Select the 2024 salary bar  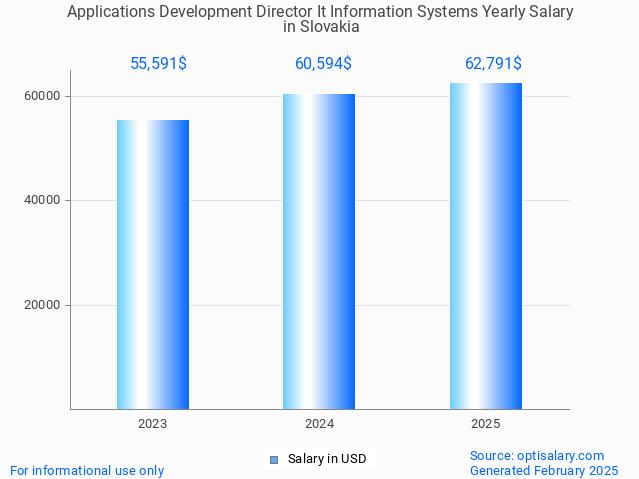(319, 251)
